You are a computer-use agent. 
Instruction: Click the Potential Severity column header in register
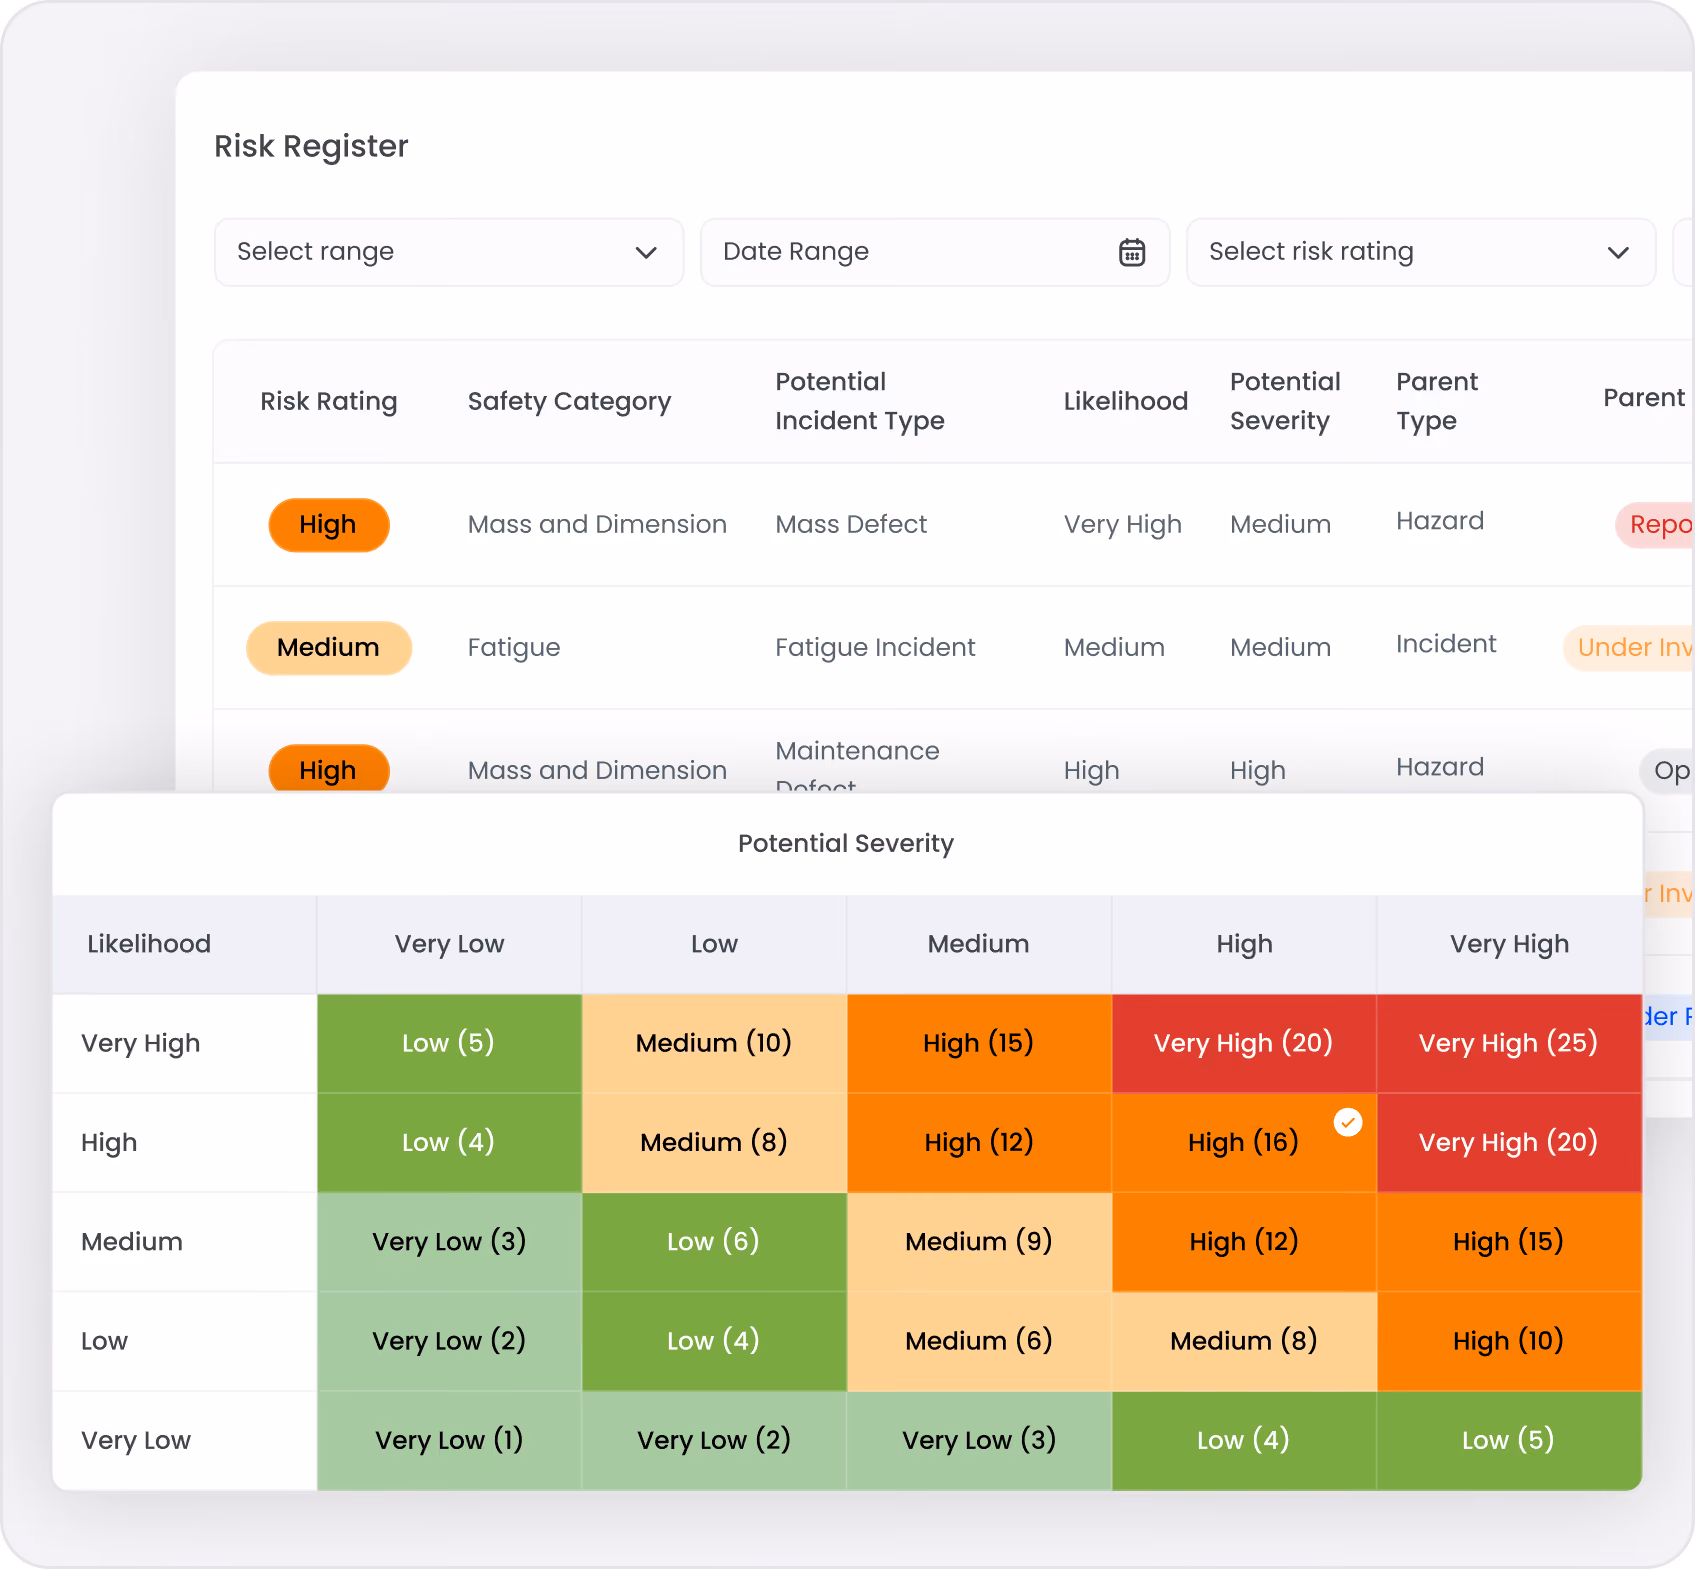point(1285,401)
